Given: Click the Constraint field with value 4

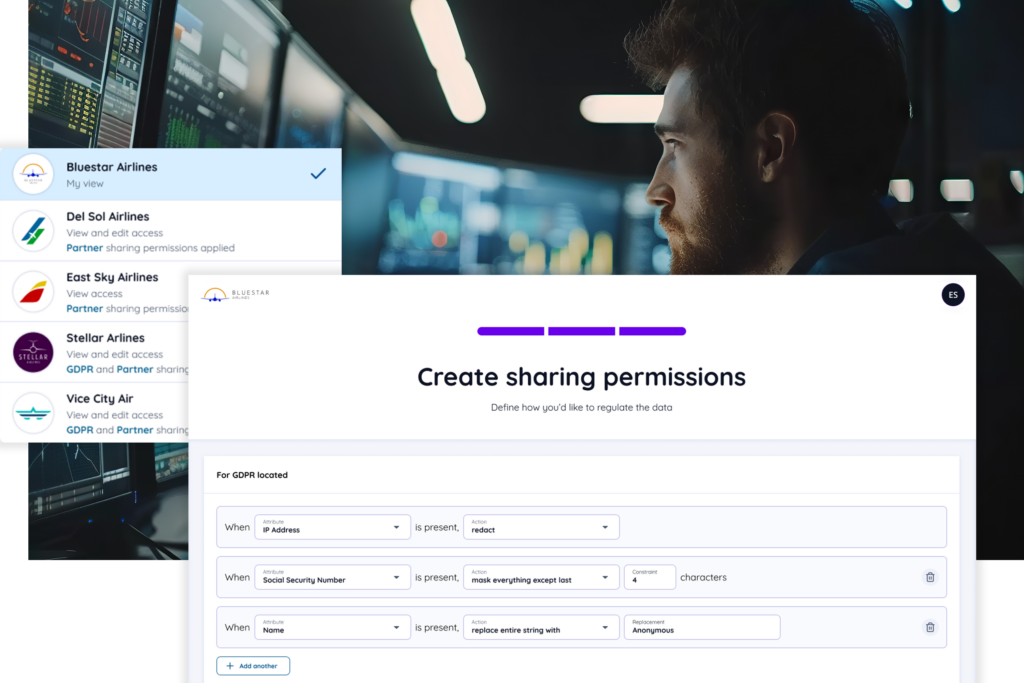Looking at the screenshot, I should pyautogui.click(x=650, y=577).
